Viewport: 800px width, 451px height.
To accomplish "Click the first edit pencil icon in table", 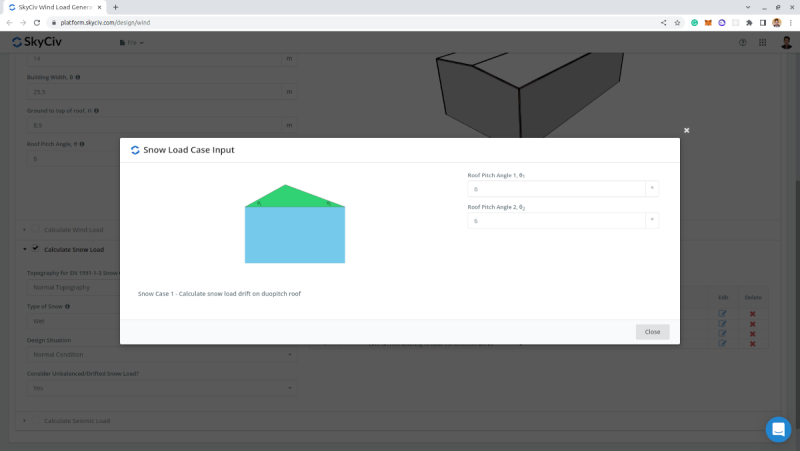I will point(722,314).
